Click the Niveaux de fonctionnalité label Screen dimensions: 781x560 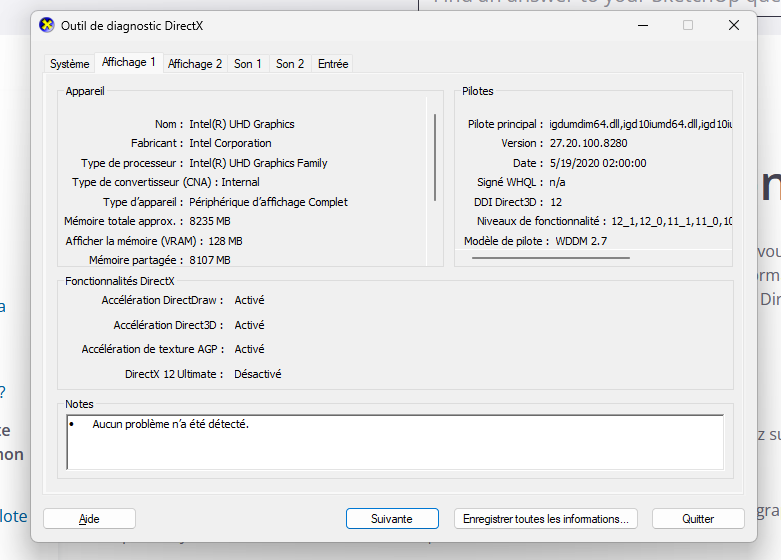pyautogui.click(x=541, y=221)
